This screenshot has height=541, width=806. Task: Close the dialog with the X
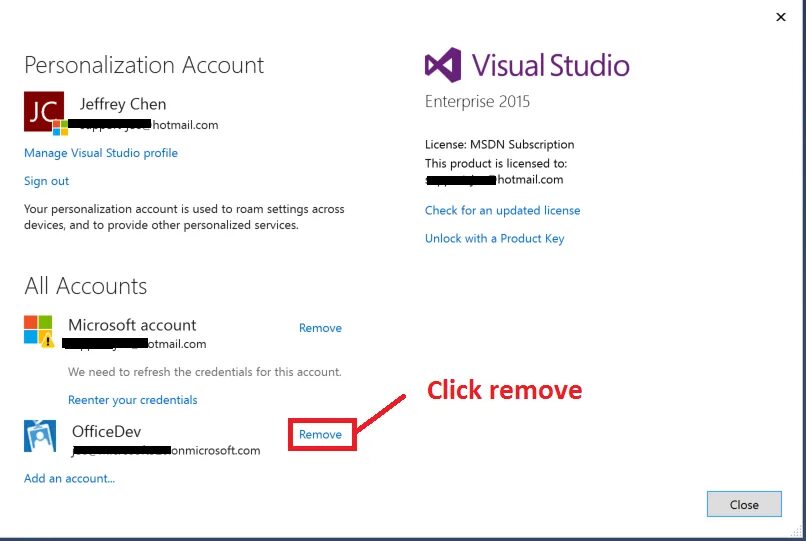tap(781, 17)
